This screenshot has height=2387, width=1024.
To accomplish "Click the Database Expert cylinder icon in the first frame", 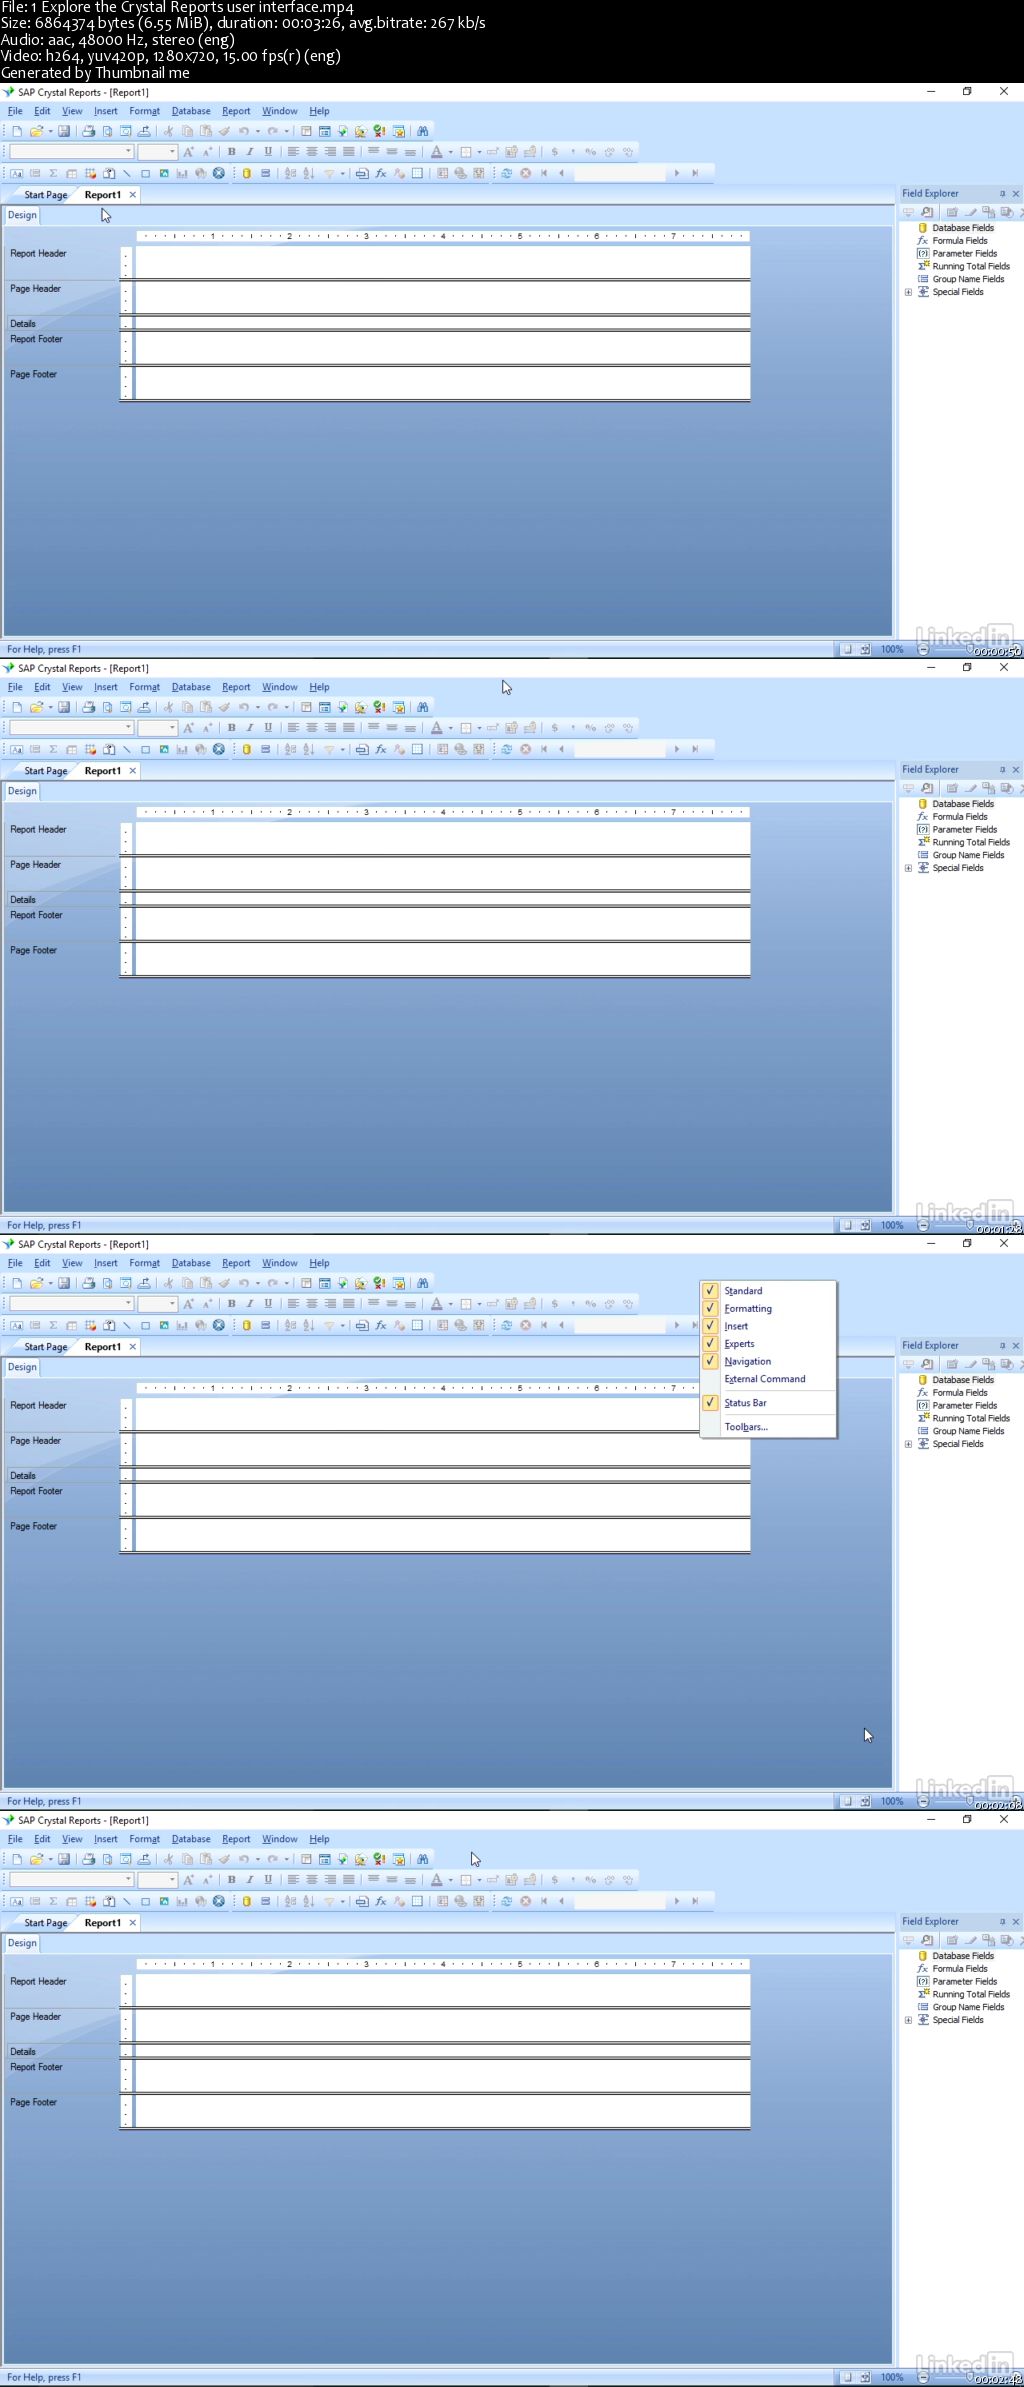I will pyautogui.click(x=246, y=173).
